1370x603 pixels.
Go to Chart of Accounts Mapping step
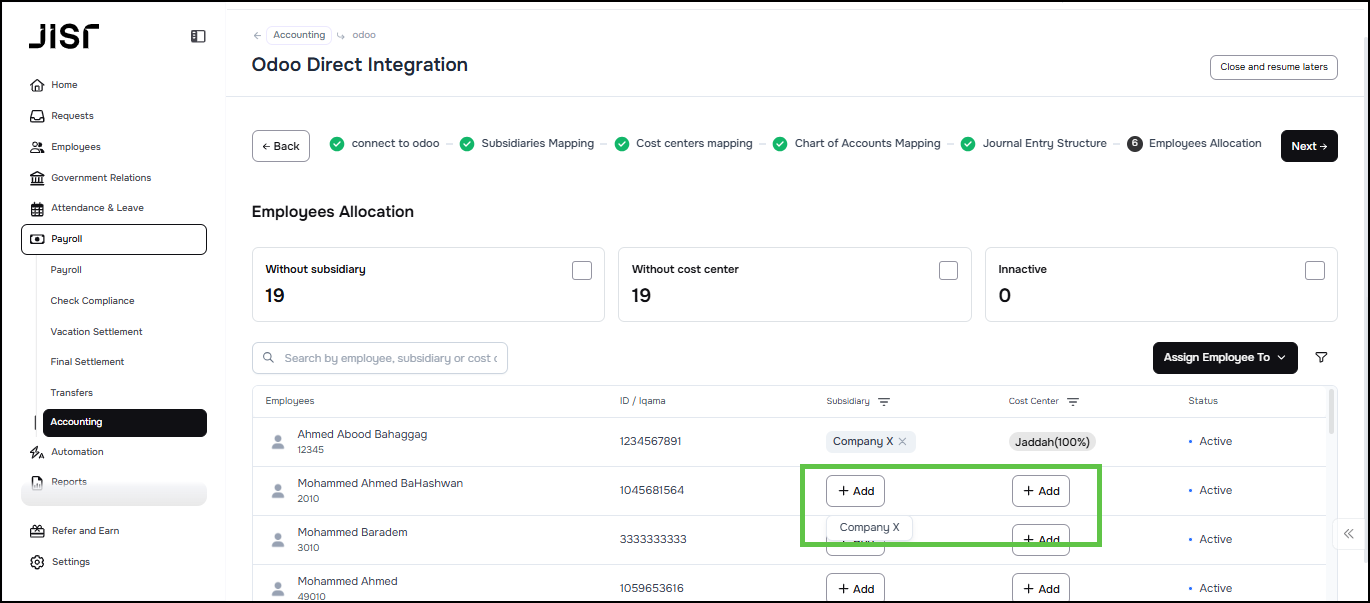click(866, 144)
